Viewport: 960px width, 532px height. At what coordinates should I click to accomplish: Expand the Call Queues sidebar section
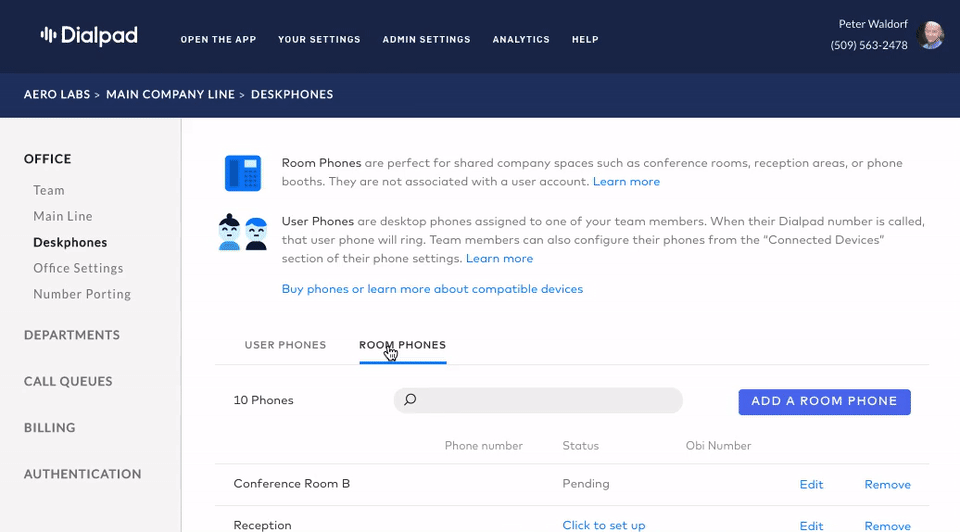tap(68, 381)
